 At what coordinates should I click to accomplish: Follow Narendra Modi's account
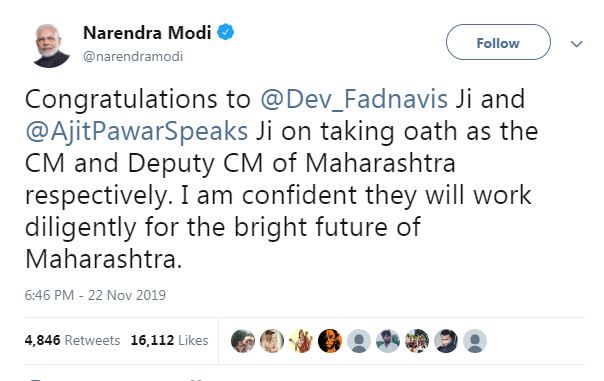tap(498, 42)
